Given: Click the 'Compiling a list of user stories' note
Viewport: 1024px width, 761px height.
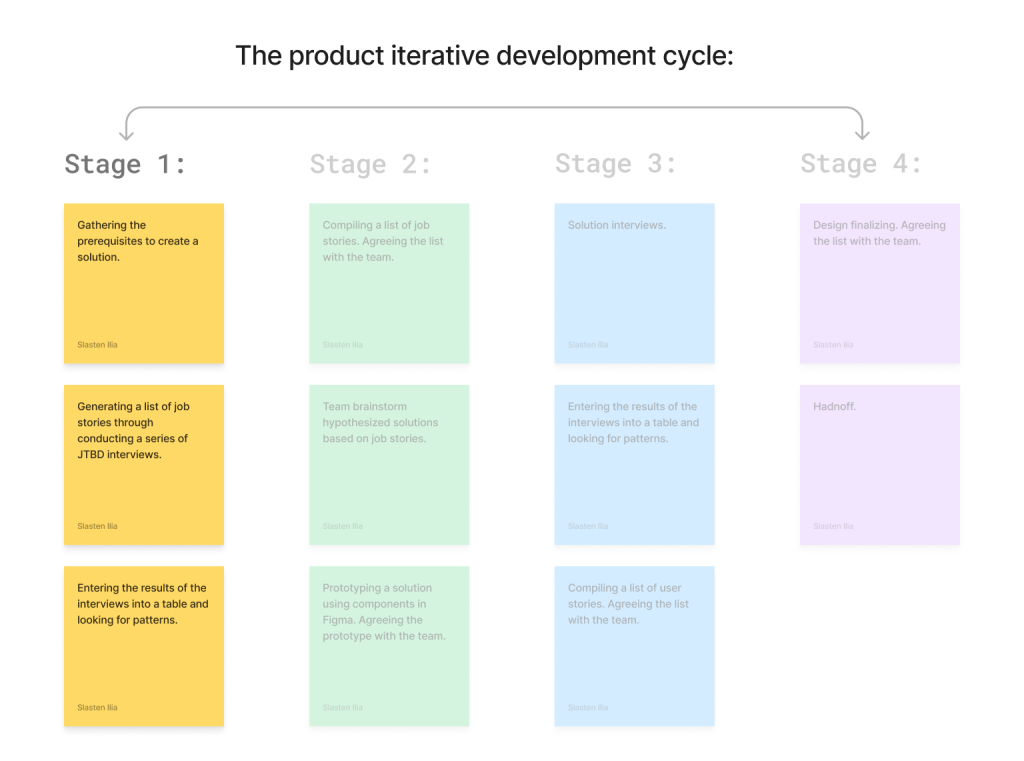Looking at the screenshot, I should [635, 646].
